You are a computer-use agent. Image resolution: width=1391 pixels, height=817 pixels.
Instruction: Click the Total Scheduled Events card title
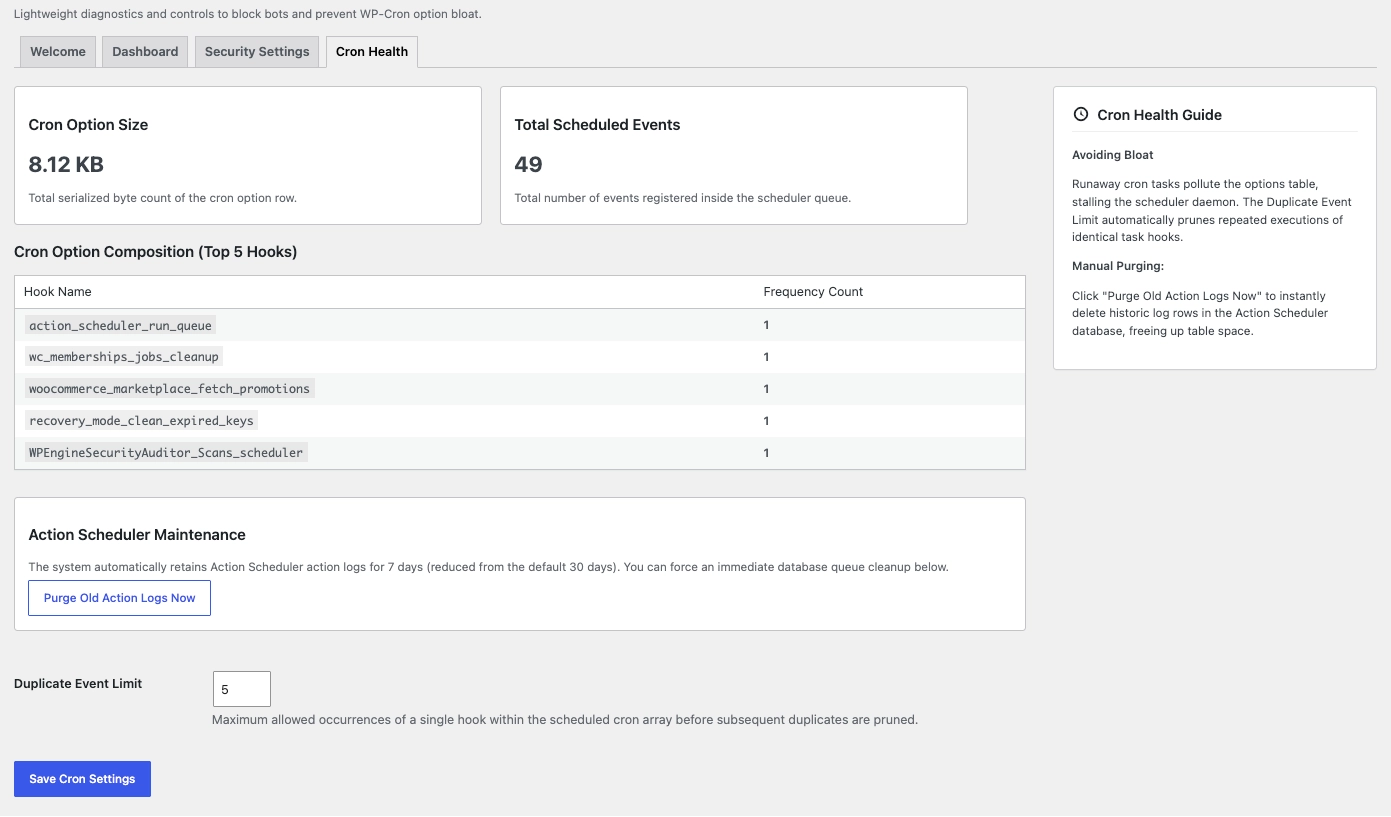[597, 125]
